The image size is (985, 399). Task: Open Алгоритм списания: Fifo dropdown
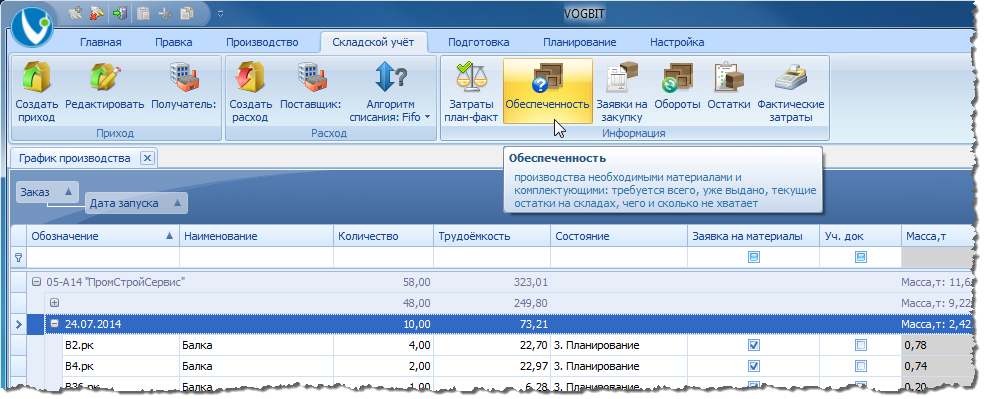tap(390, 92)
